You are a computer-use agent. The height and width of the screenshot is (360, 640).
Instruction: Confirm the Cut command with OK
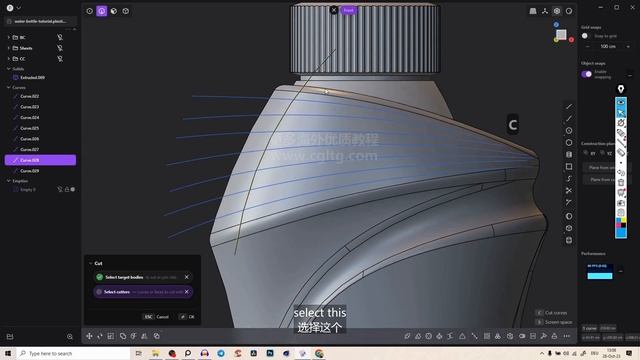pyautogui.click(x=187, y=317)
